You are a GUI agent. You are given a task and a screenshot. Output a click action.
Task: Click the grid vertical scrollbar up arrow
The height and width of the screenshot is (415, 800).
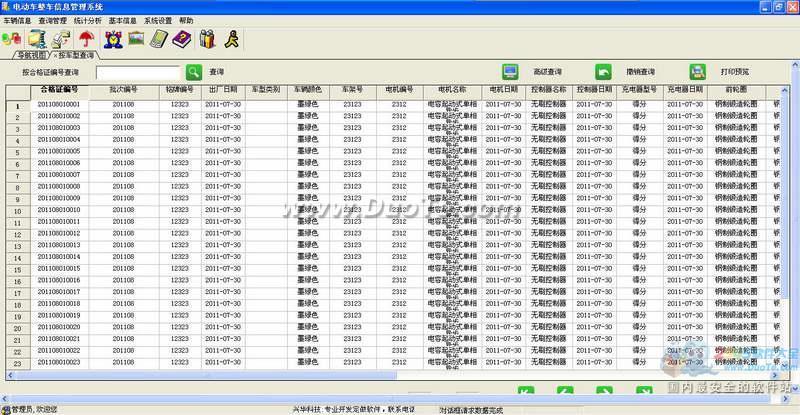coord(785,90)
